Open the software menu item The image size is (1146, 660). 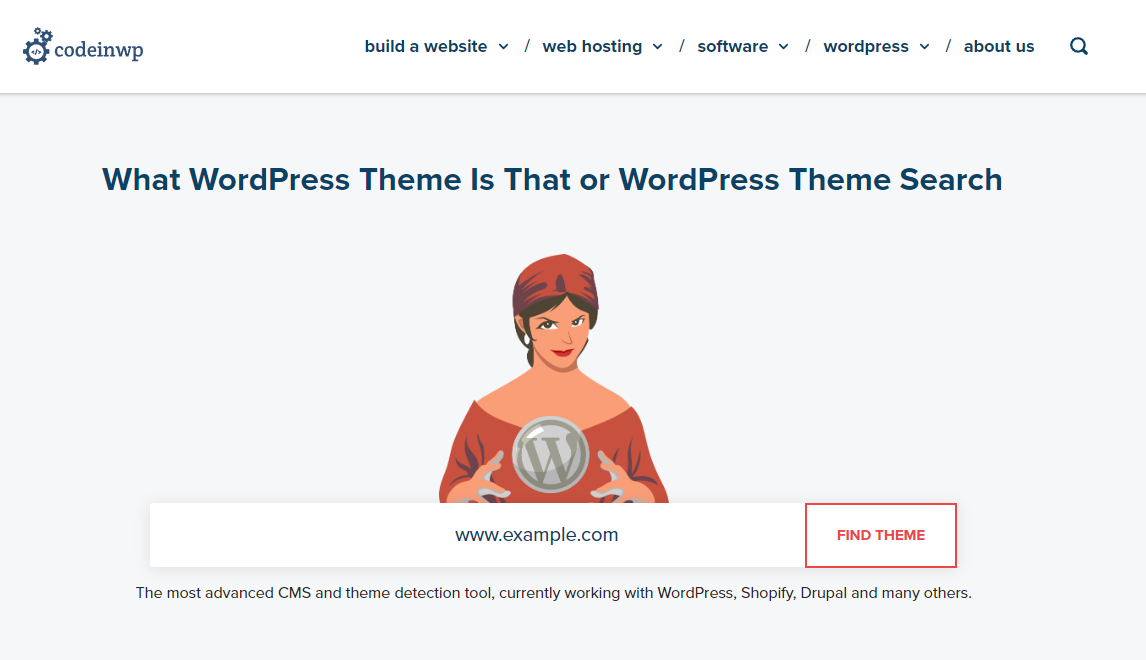click(732, 46)
